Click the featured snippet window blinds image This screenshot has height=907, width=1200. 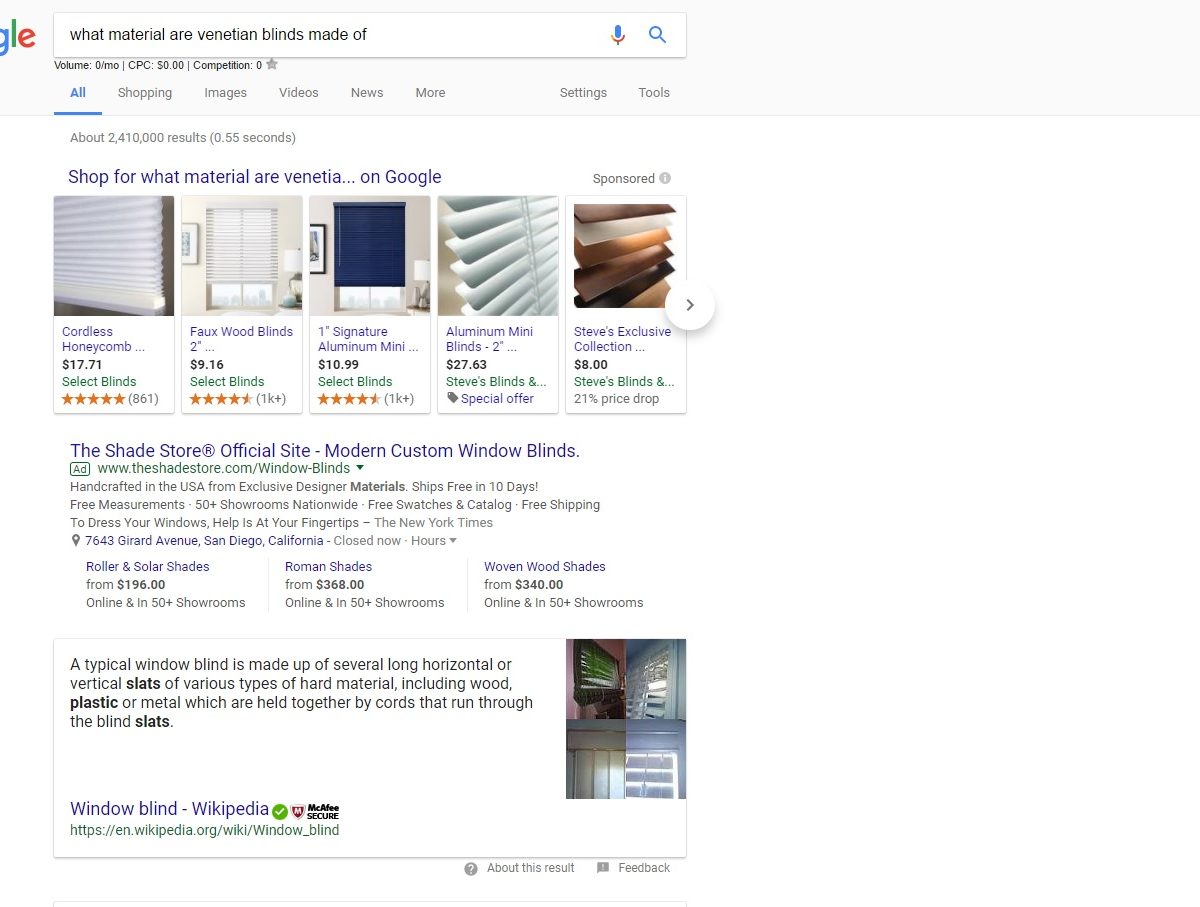click(x=626, y=719)
